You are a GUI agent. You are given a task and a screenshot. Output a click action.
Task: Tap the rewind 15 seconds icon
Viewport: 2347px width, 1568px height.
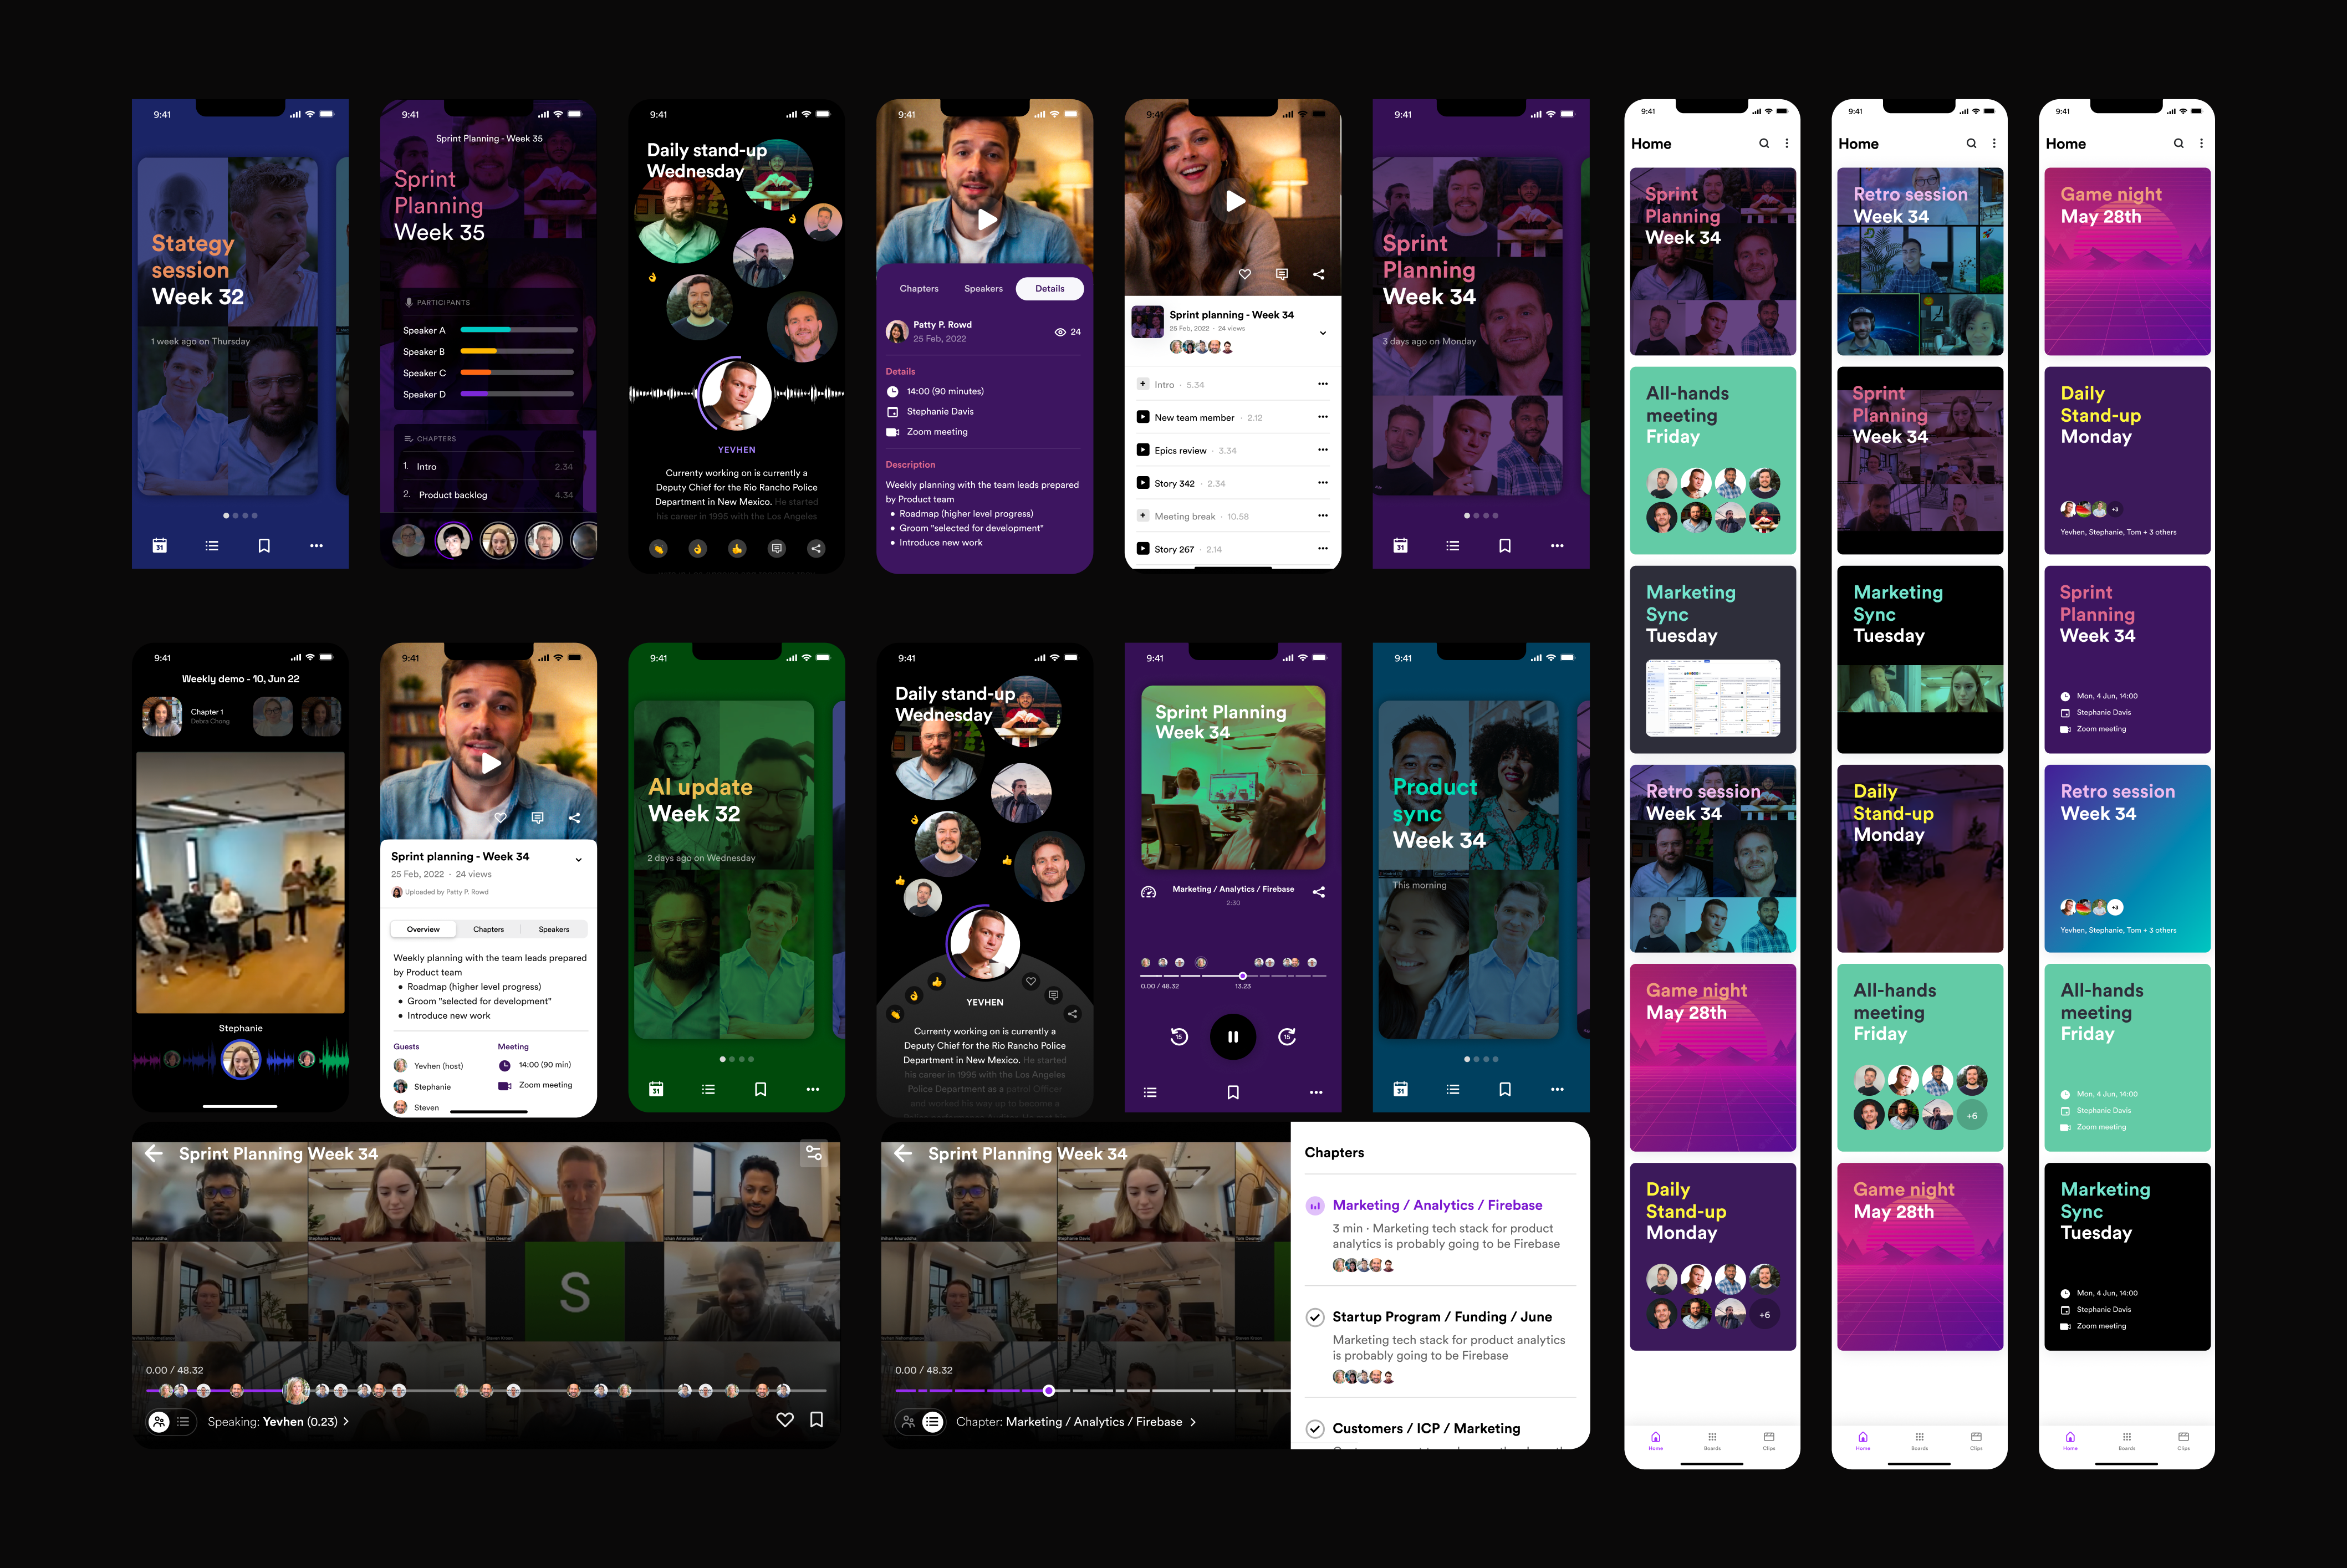point(1179,1037)
